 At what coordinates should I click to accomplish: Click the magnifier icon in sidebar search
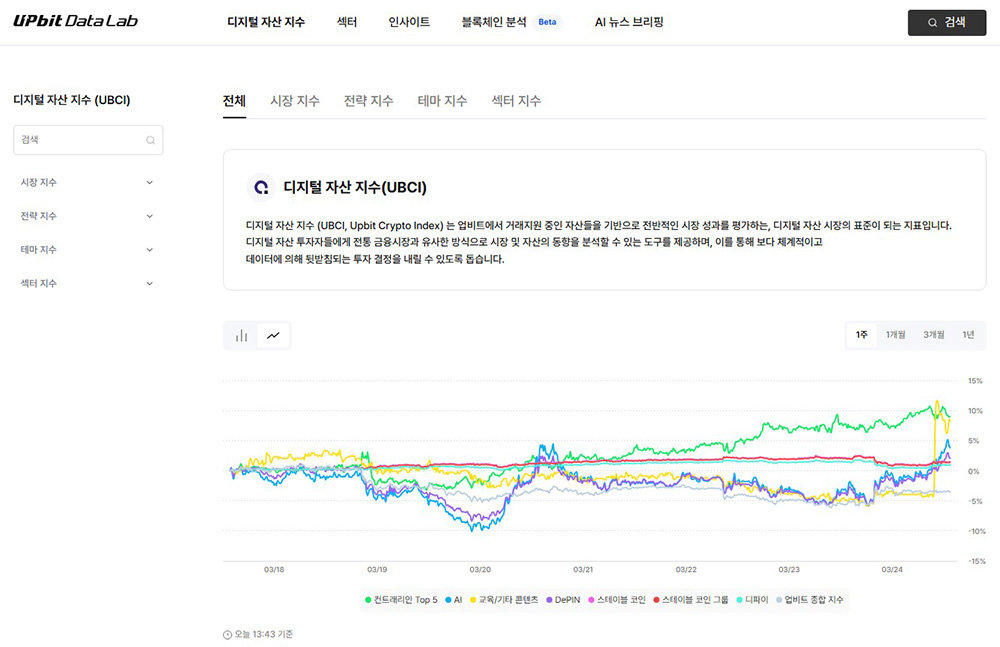coord(151,140)
